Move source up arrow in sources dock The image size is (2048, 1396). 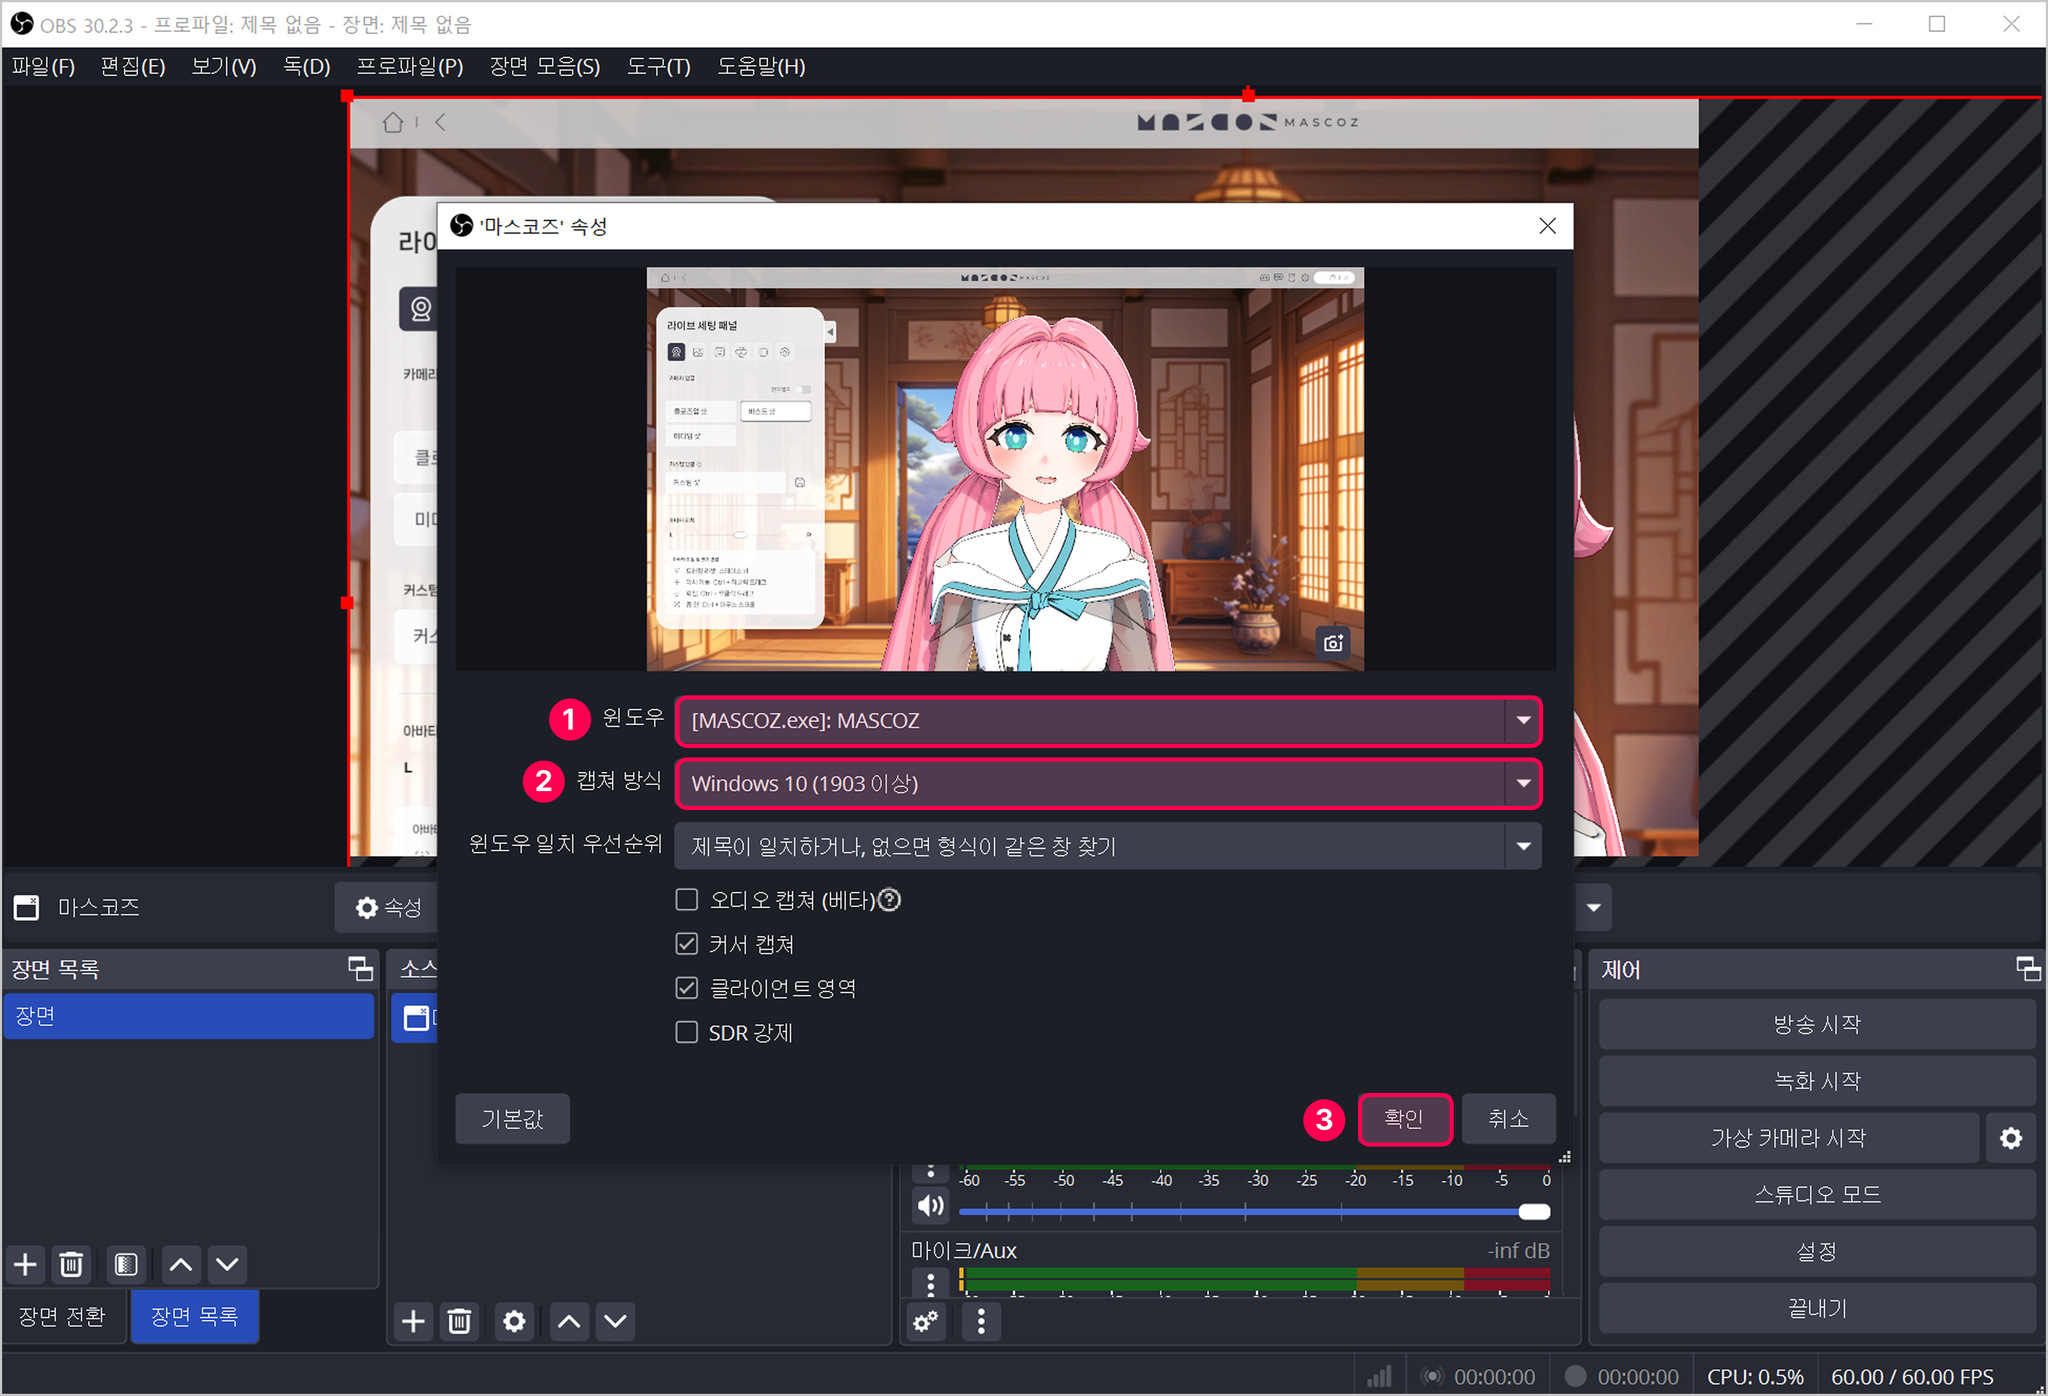pos(569,1322)
